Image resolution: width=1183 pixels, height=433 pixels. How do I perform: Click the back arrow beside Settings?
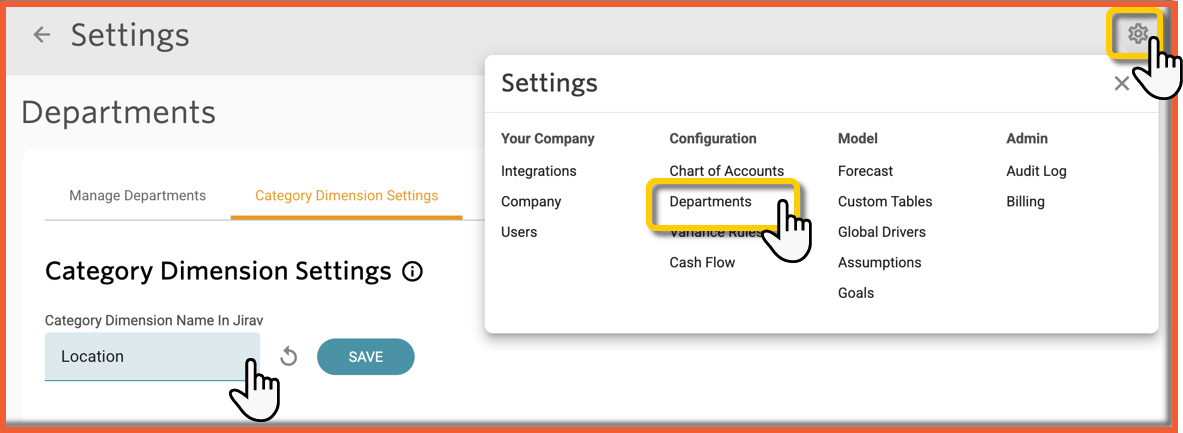41,35
